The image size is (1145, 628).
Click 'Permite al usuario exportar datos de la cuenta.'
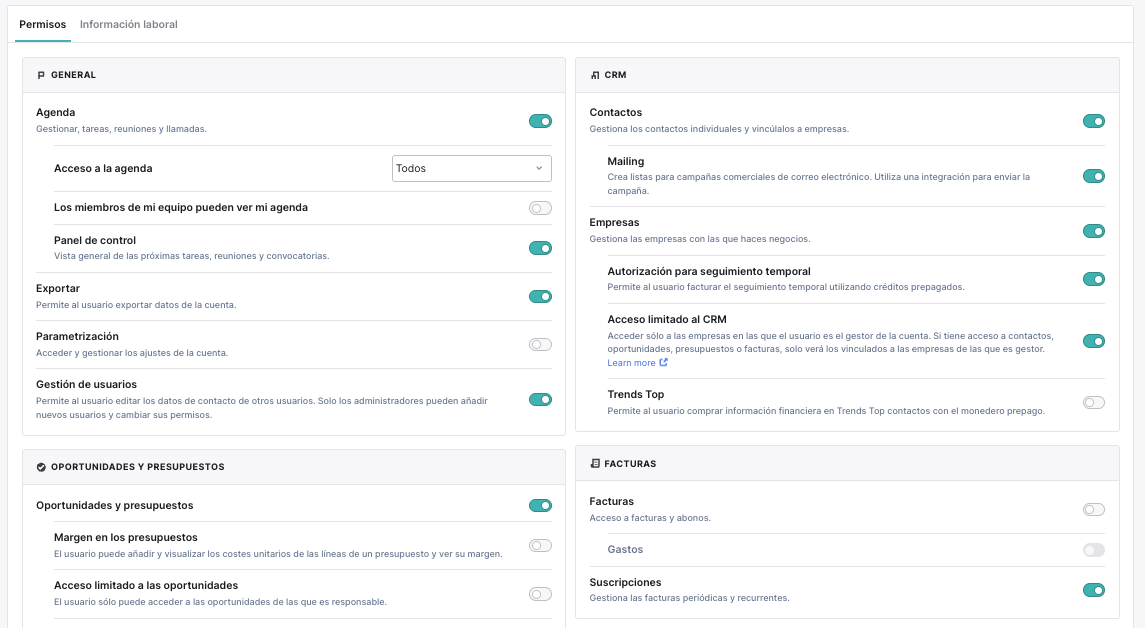(x=136, y=305)
